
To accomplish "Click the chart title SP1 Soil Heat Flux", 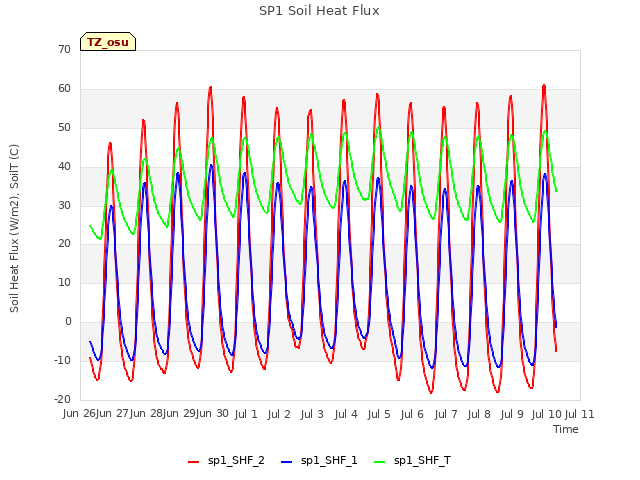I will (319, 11).
